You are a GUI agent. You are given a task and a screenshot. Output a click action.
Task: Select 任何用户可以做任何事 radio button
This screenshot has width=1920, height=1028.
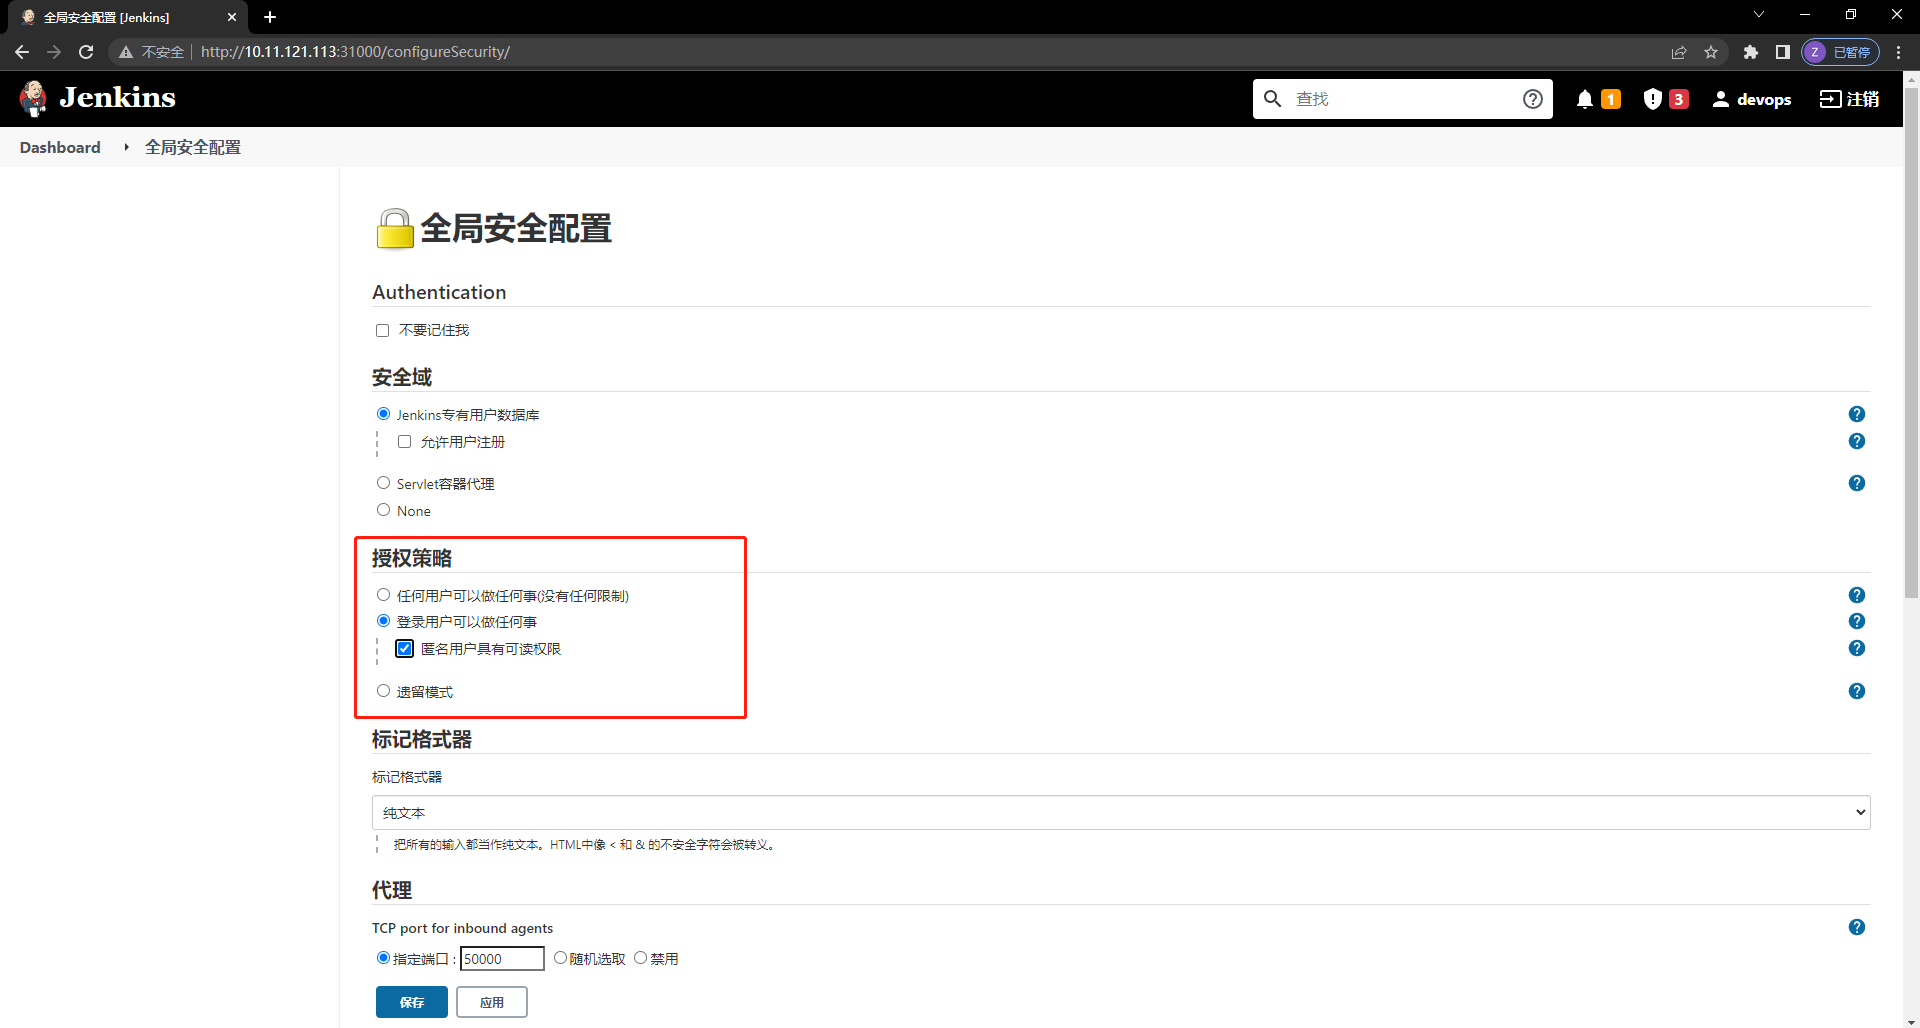(x=383, y=595)
